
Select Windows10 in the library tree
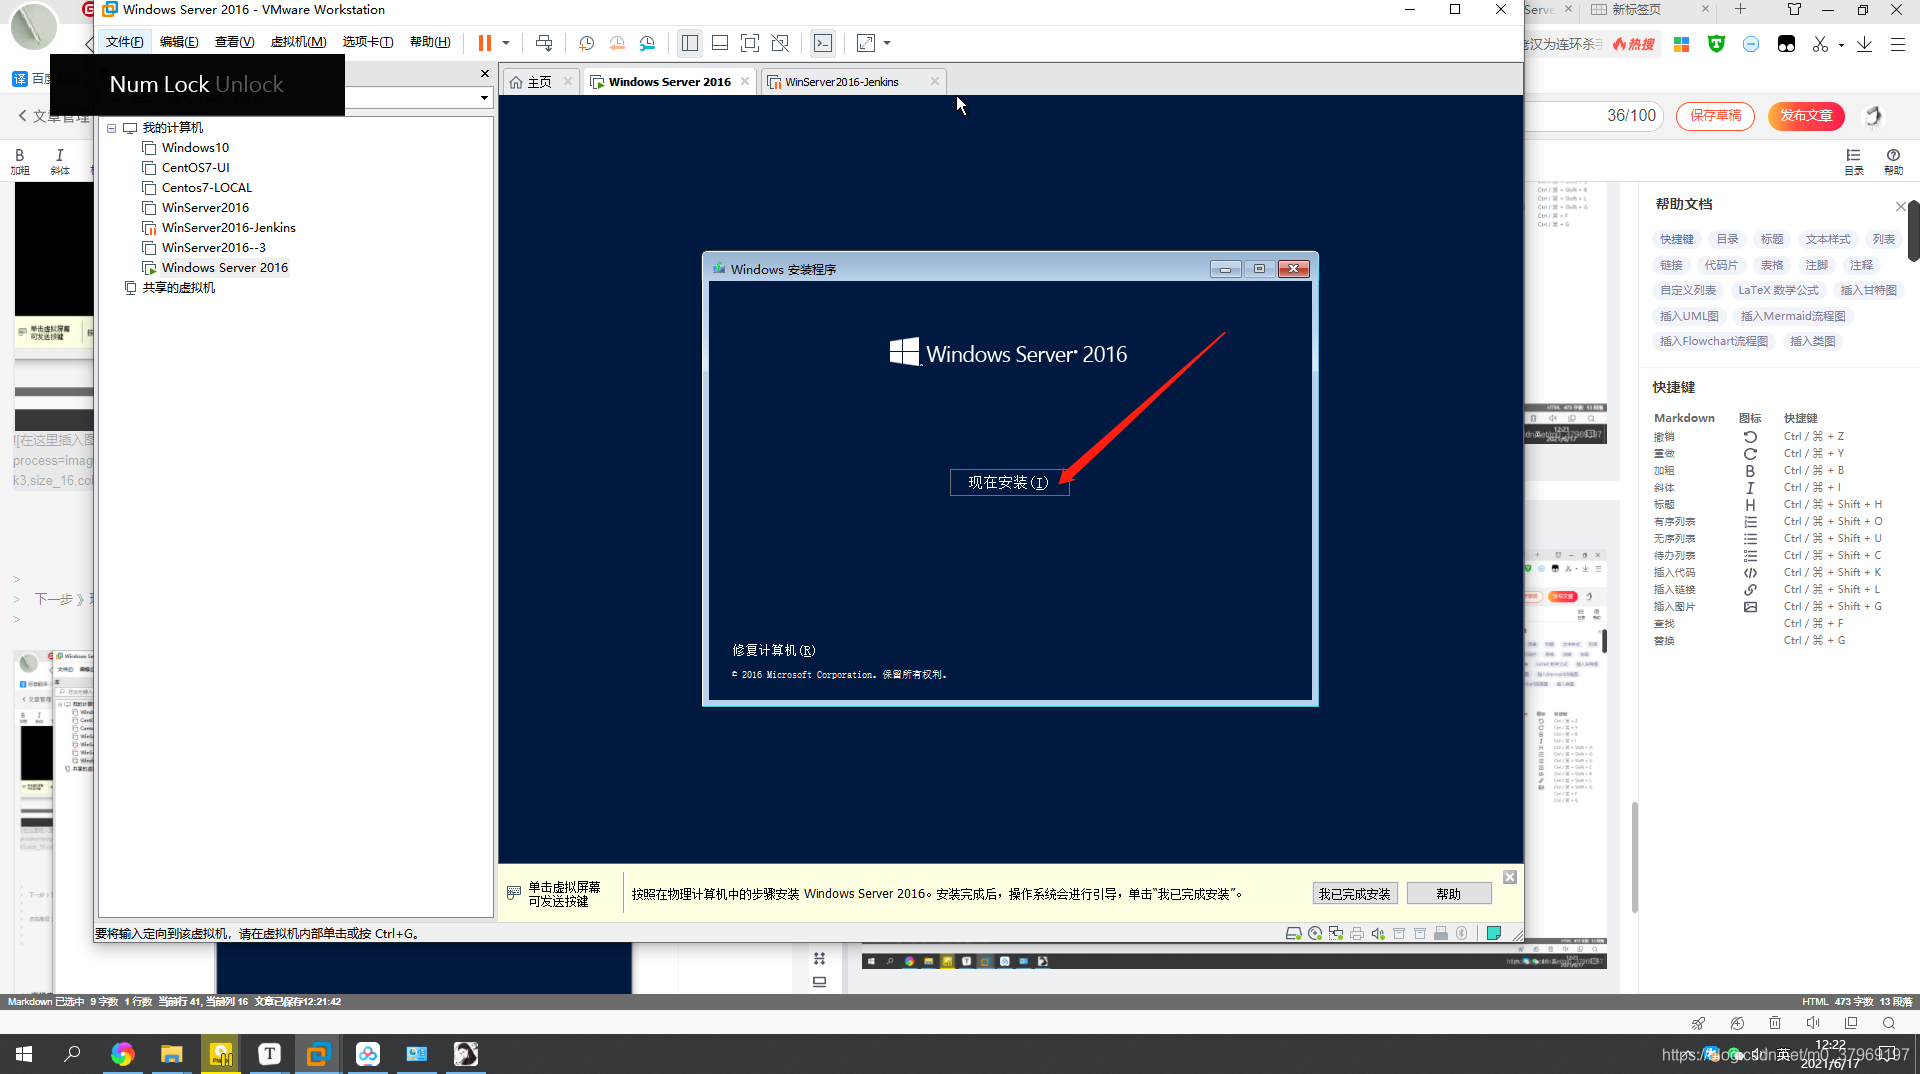(195, 148)
